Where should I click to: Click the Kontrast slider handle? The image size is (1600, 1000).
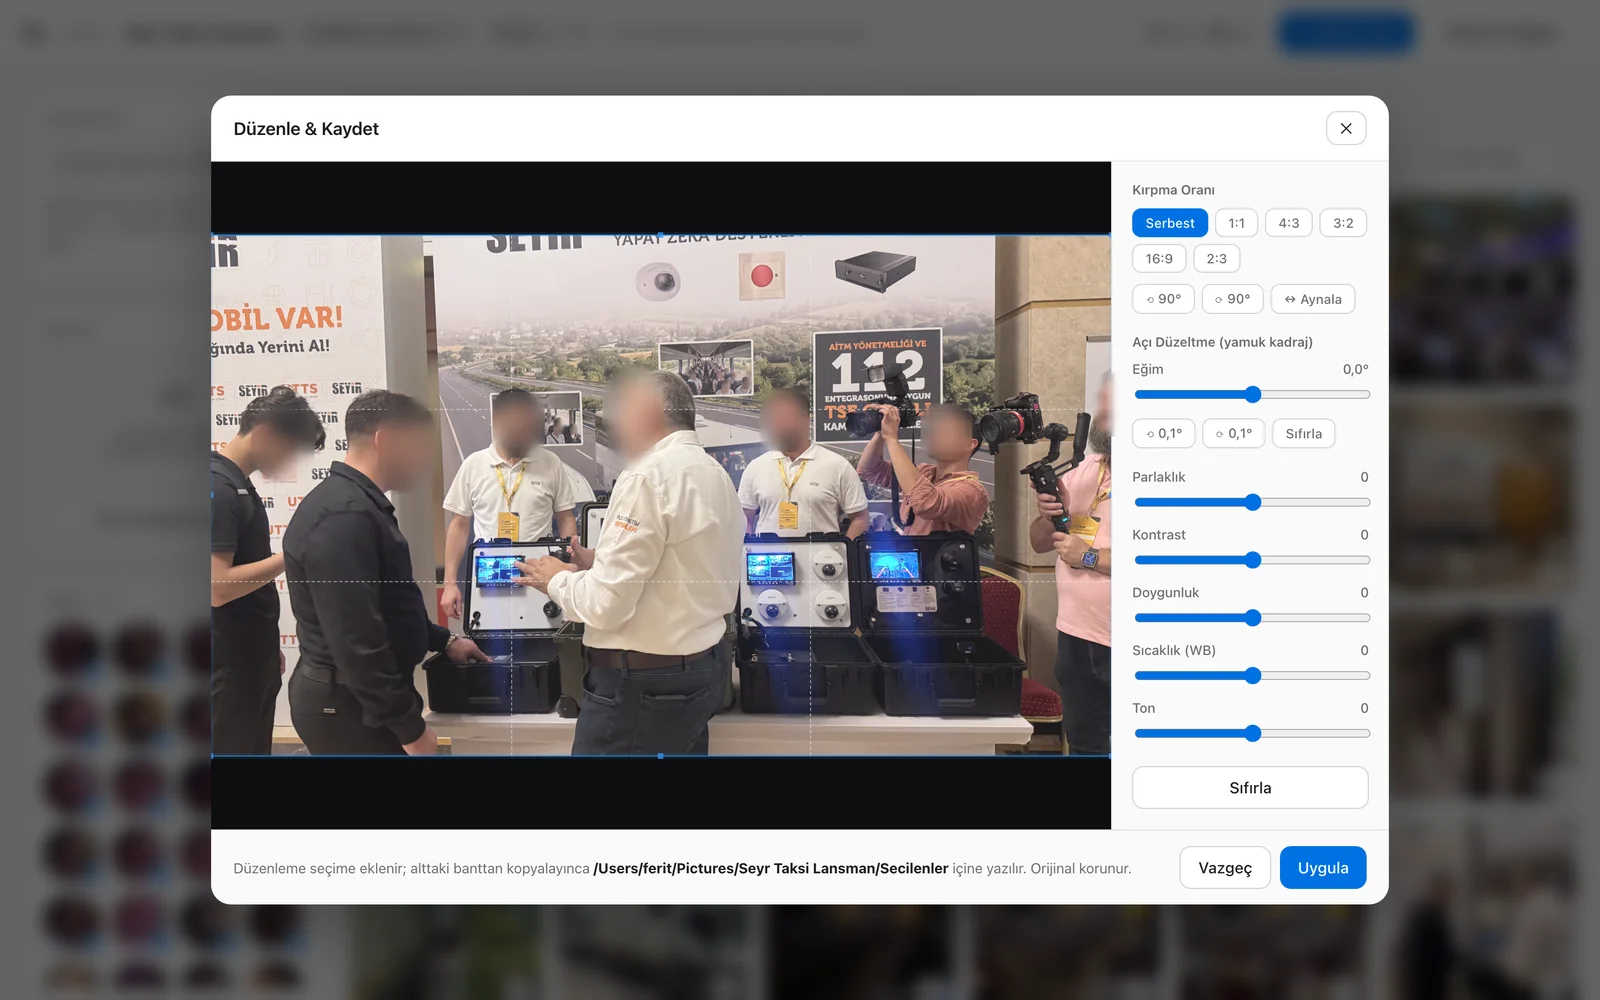click(x=1252, y=560)
